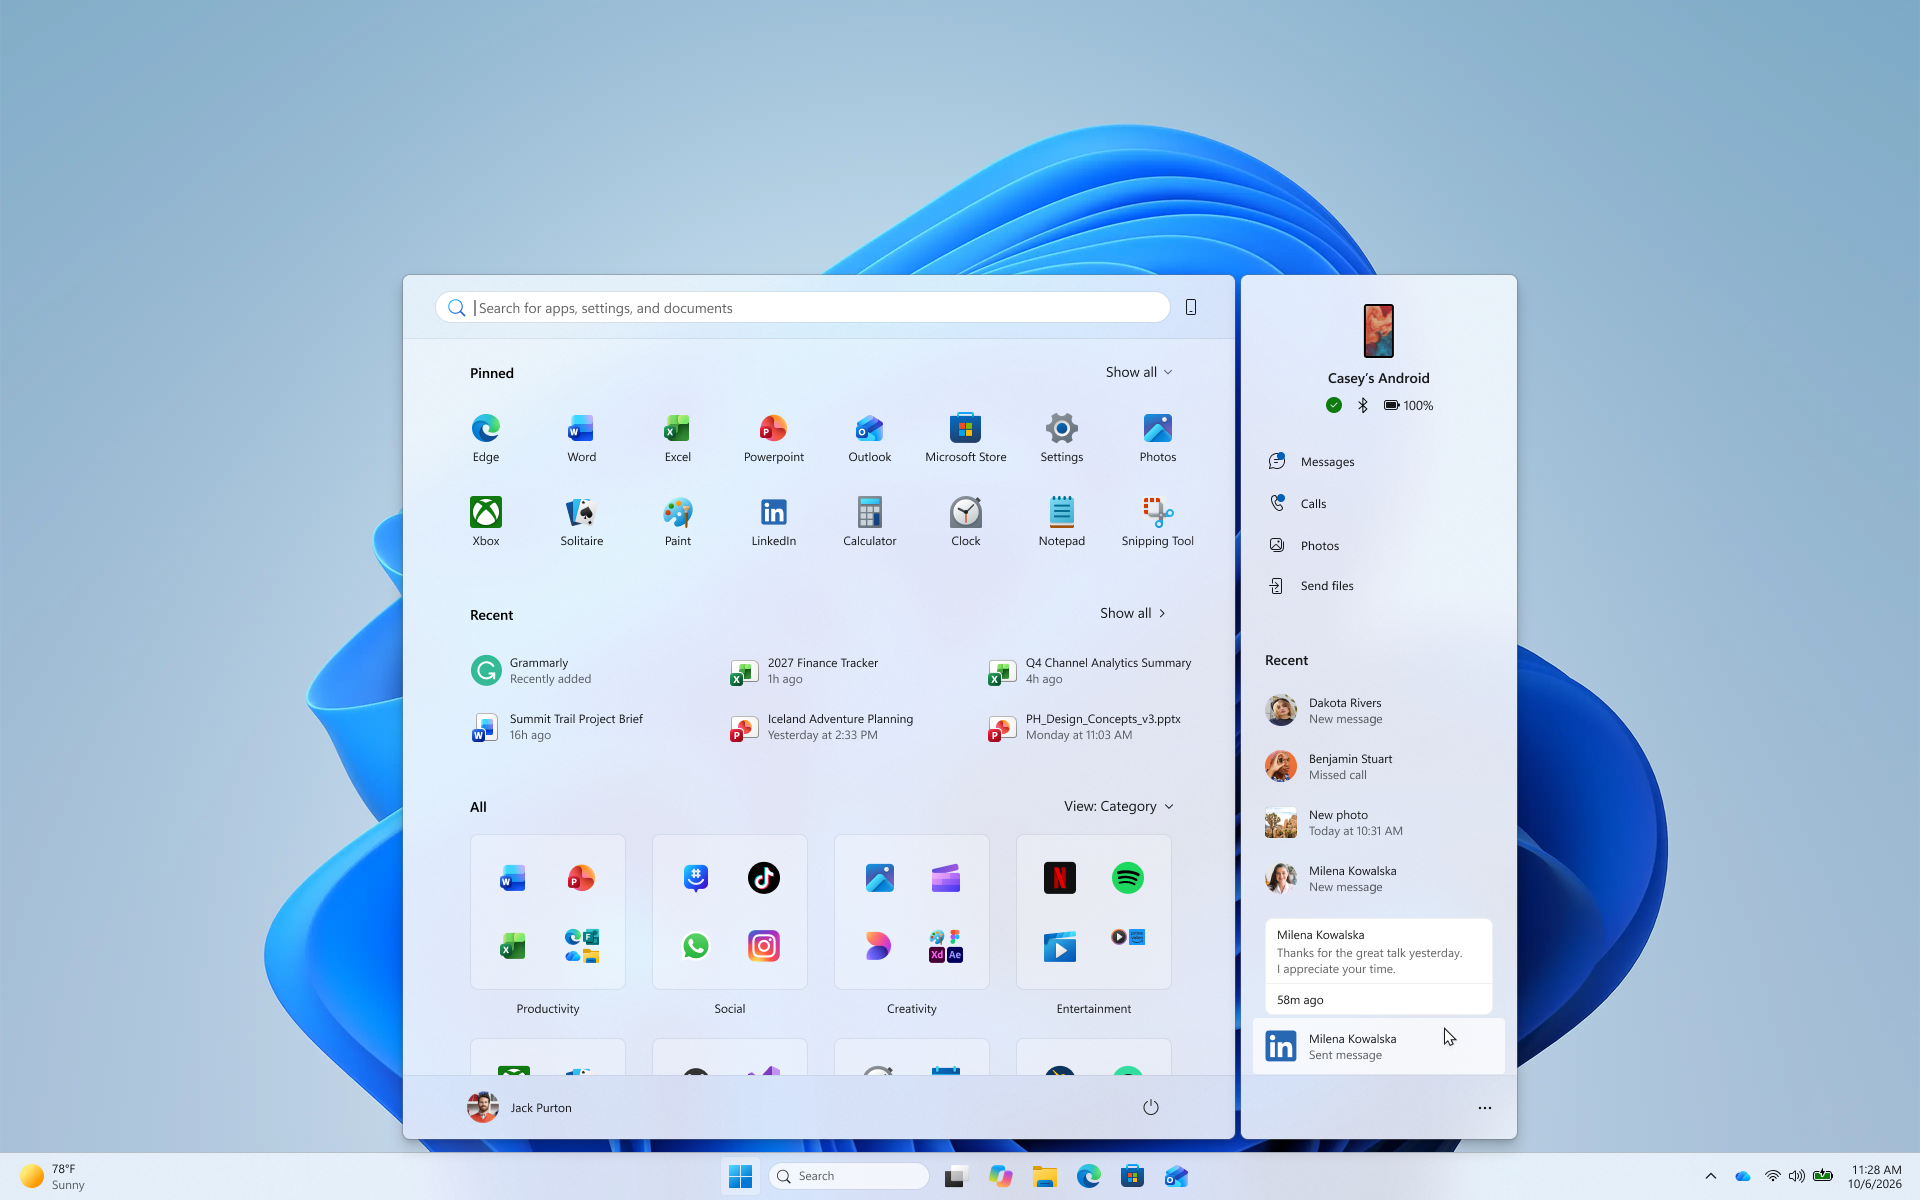
Task: Launch the Solitaire game
Action: [x=582, y=522]
